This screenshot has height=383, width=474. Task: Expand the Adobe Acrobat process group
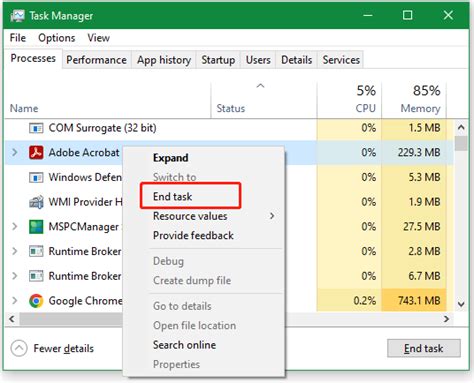tap(15, 153)
